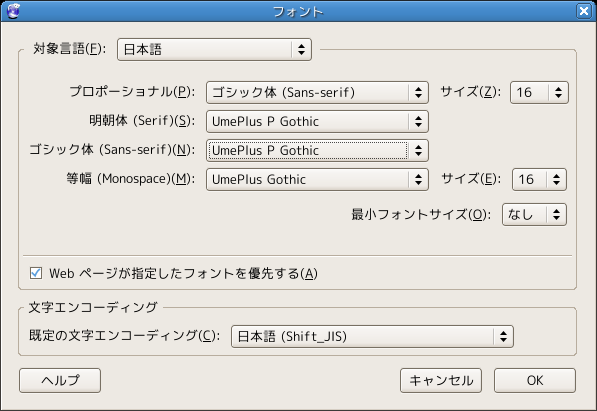This screenshot has height=411, width=597.
Task: Open the サイズ(Z) proportional size dropdown
Action: (x=539, y=92)
